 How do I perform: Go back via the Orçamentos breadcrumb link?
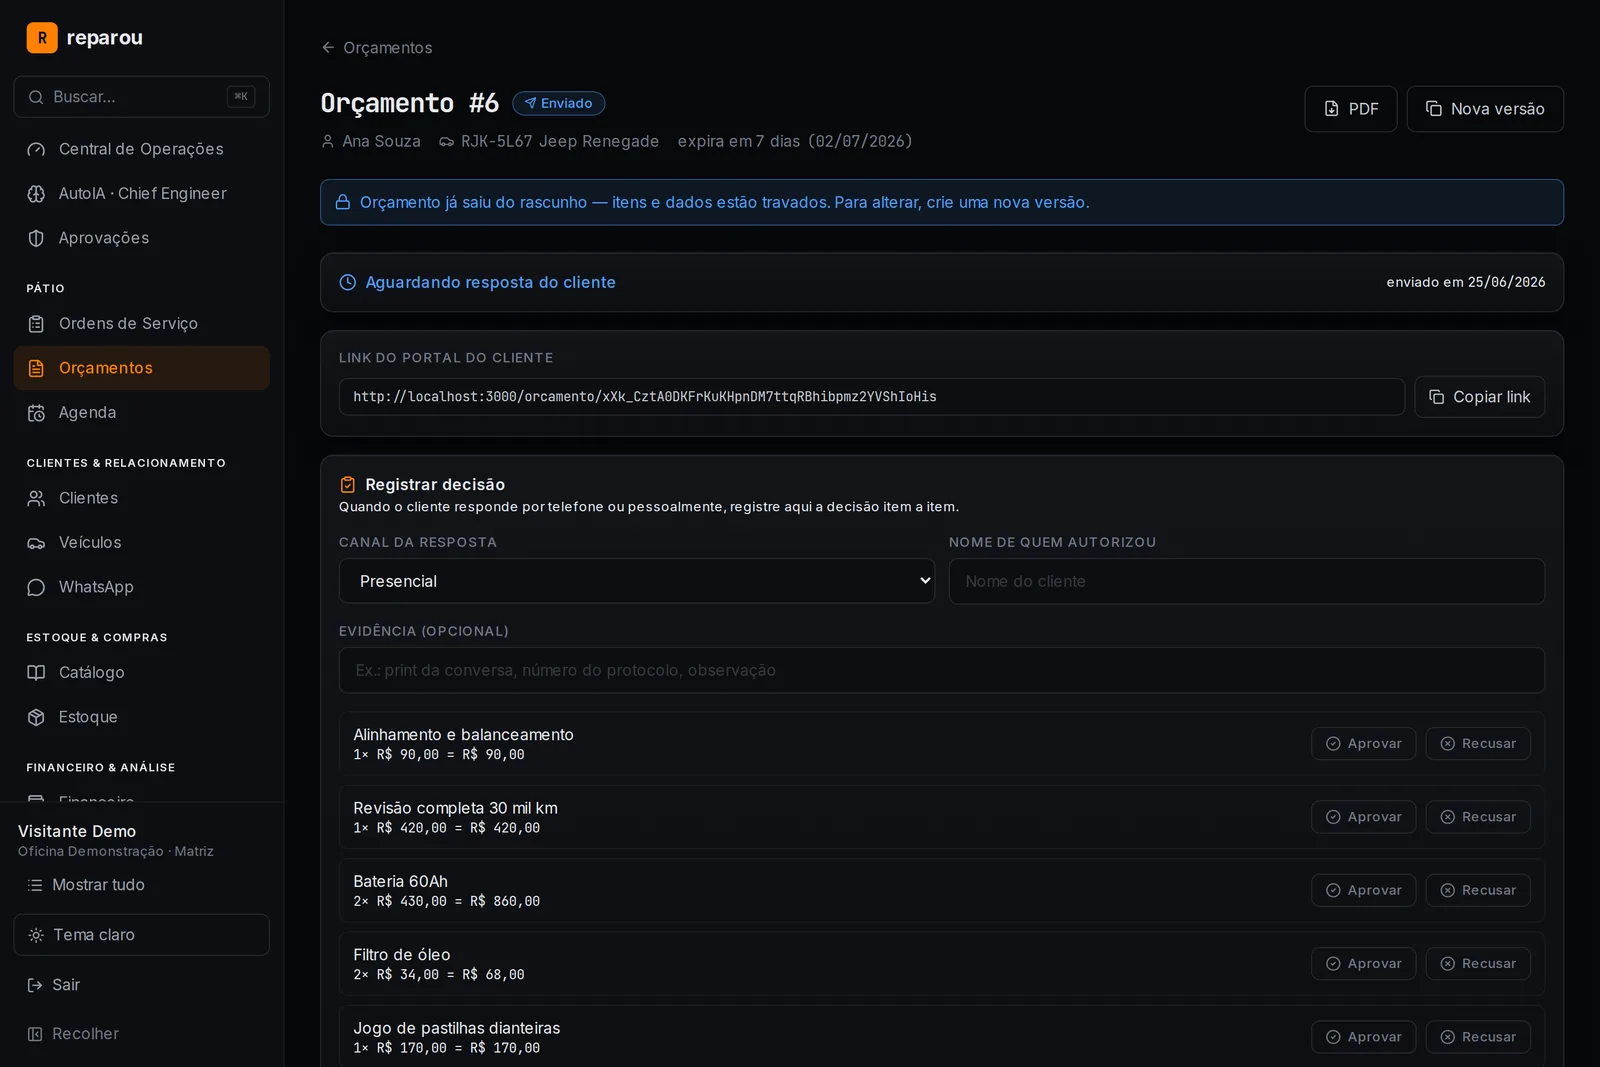point(377,47)
